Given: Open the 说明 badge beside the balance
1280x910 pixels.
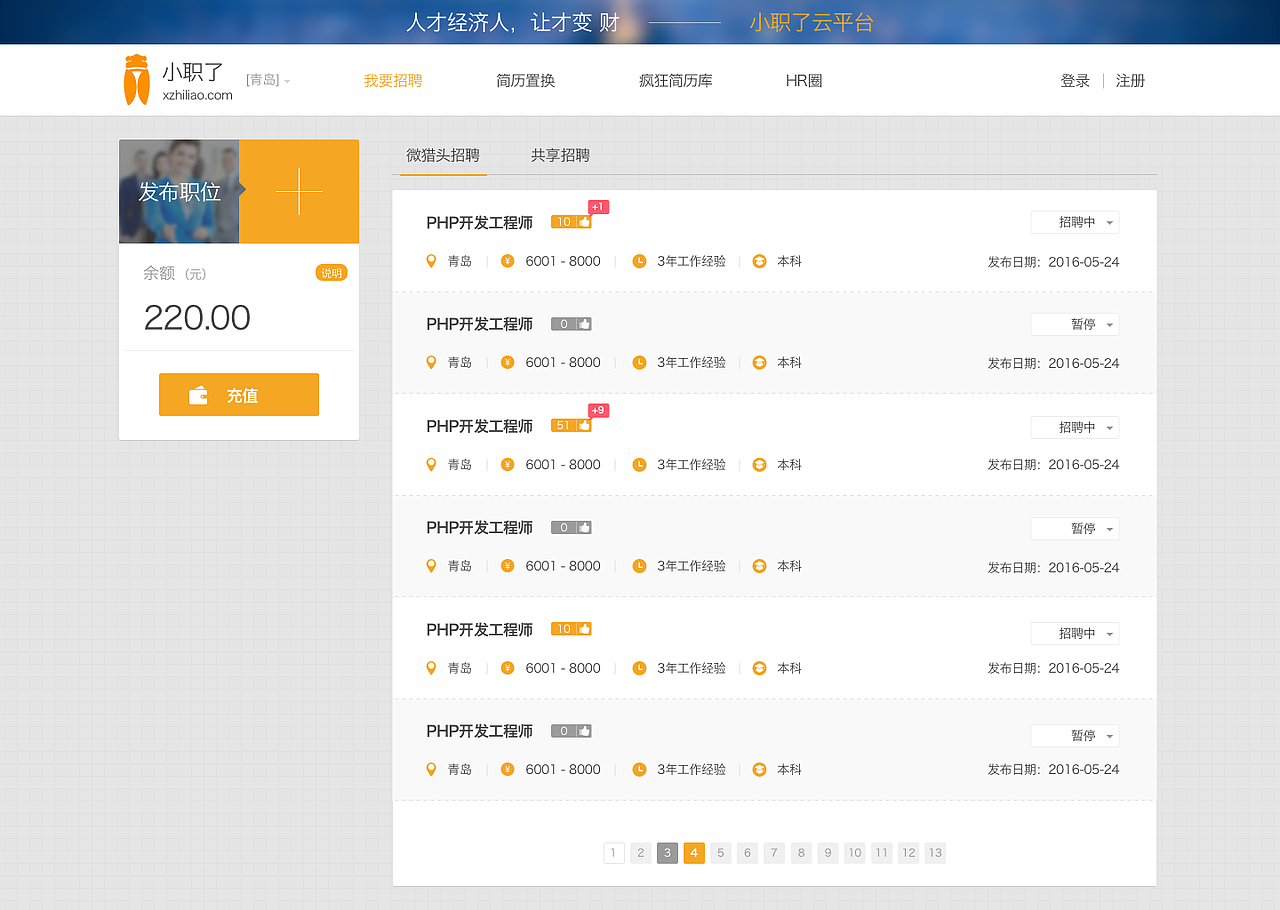Looking at the screenshot, I should point(331,273).
